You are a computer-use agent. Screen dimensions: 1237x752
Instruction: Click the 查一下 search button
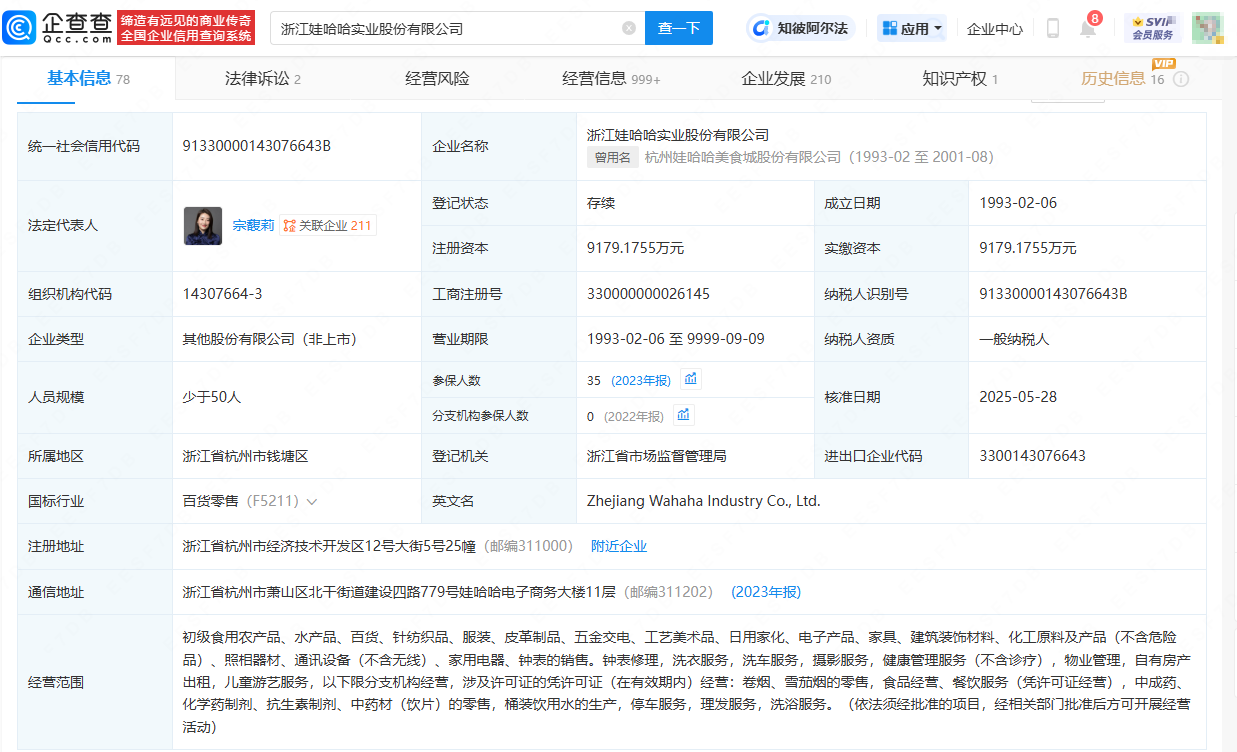point(679,28)
